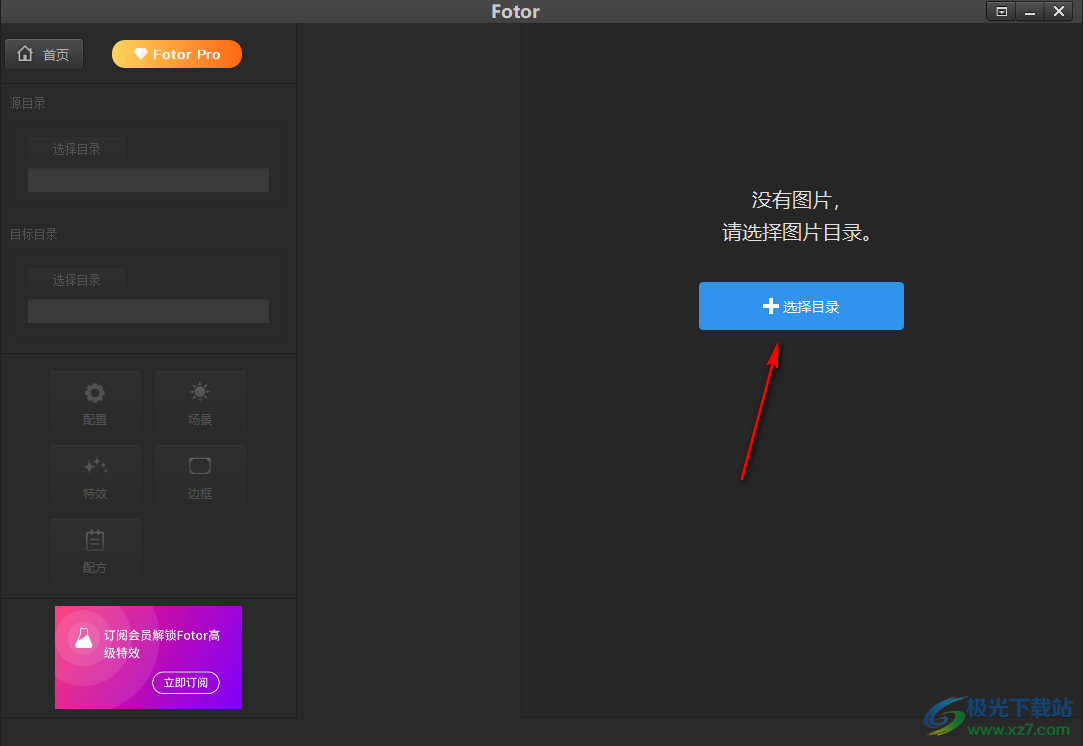Open the 边框 borders tool
The width and height of the screenshot is (1083, 746).
(x=200, y=477)
